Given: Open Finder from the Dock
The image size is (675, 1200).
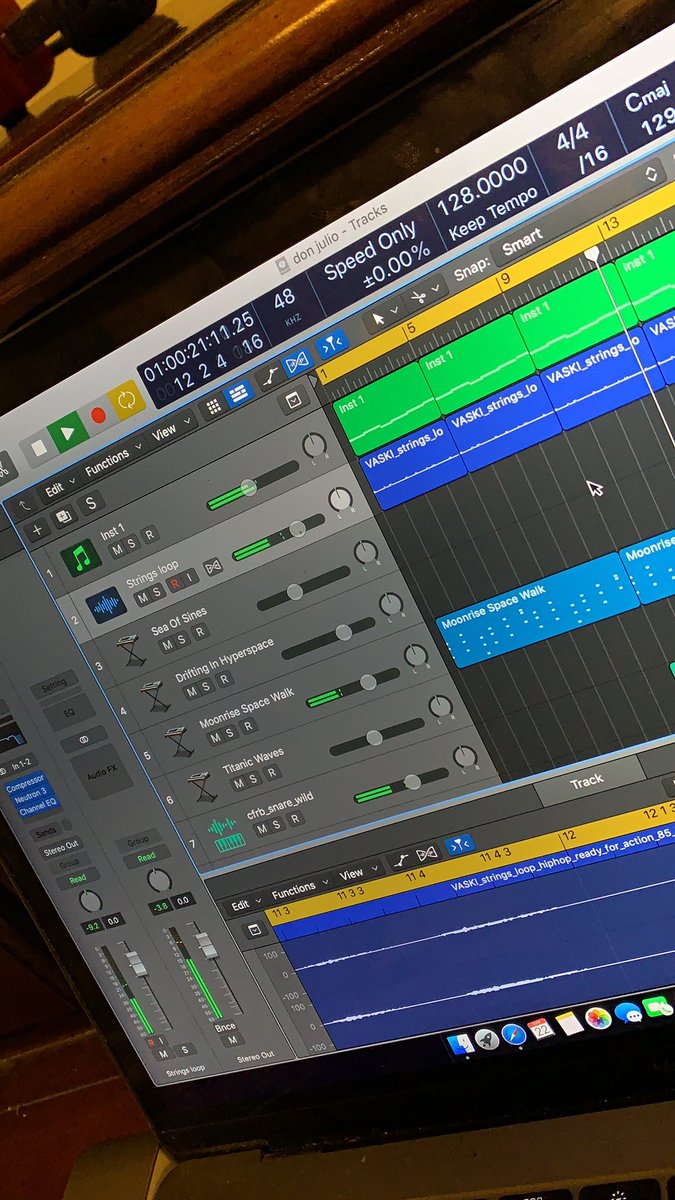Looking at the screenshot, I should tap(461, 1046).
